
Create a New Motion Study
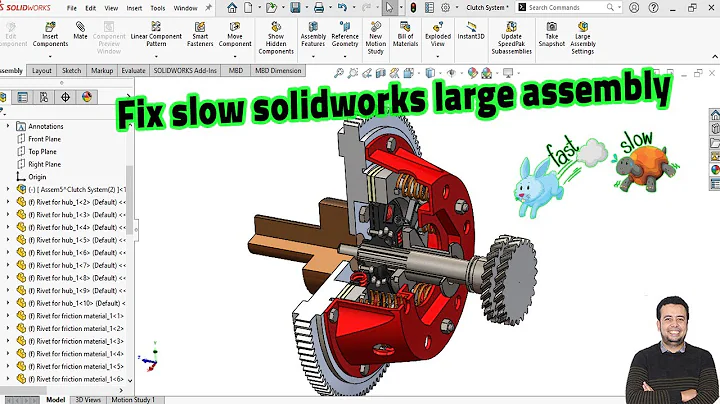[x=376, y=38]
